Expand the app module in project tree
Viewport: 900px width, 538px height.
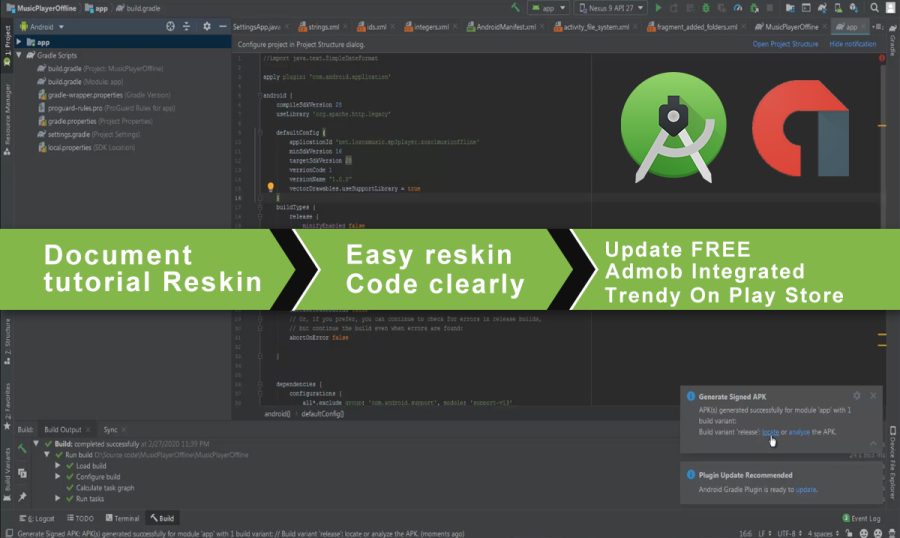tap(19, 42)
